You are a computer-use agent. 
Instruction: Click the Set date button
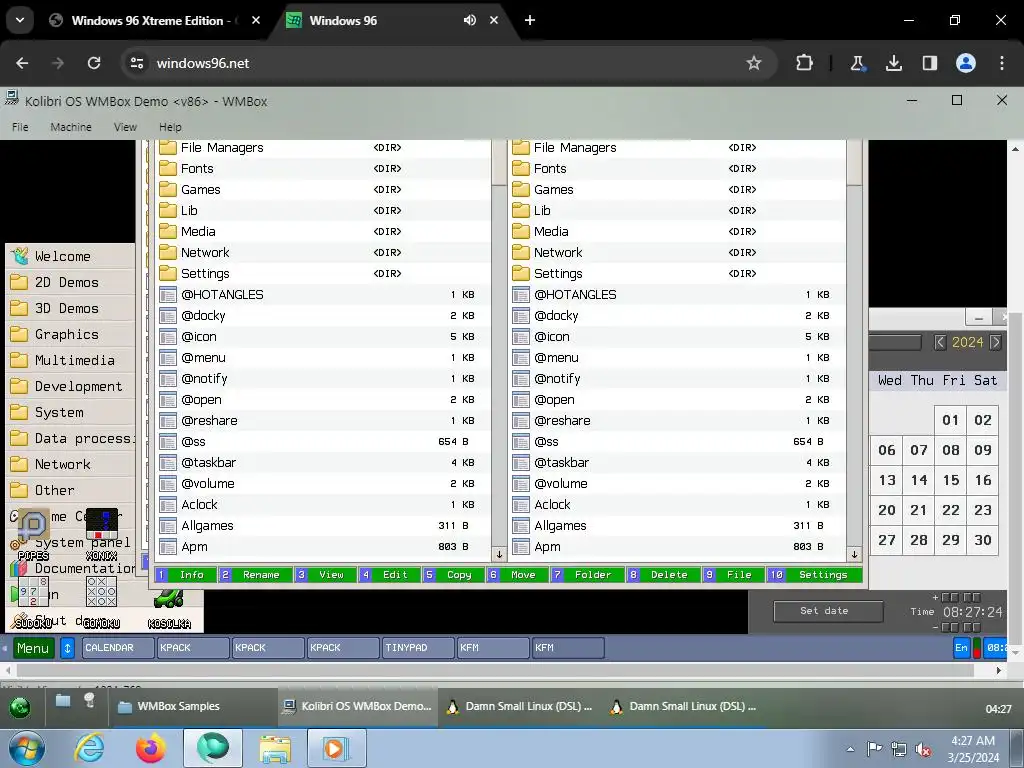(828, 611)
